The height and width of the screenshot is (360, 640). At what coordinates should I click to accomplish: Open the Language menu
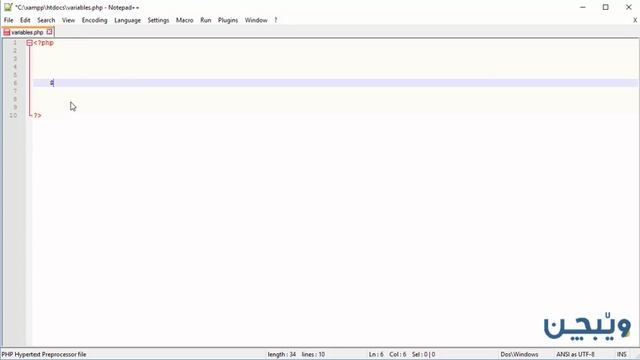coord(127,20)
